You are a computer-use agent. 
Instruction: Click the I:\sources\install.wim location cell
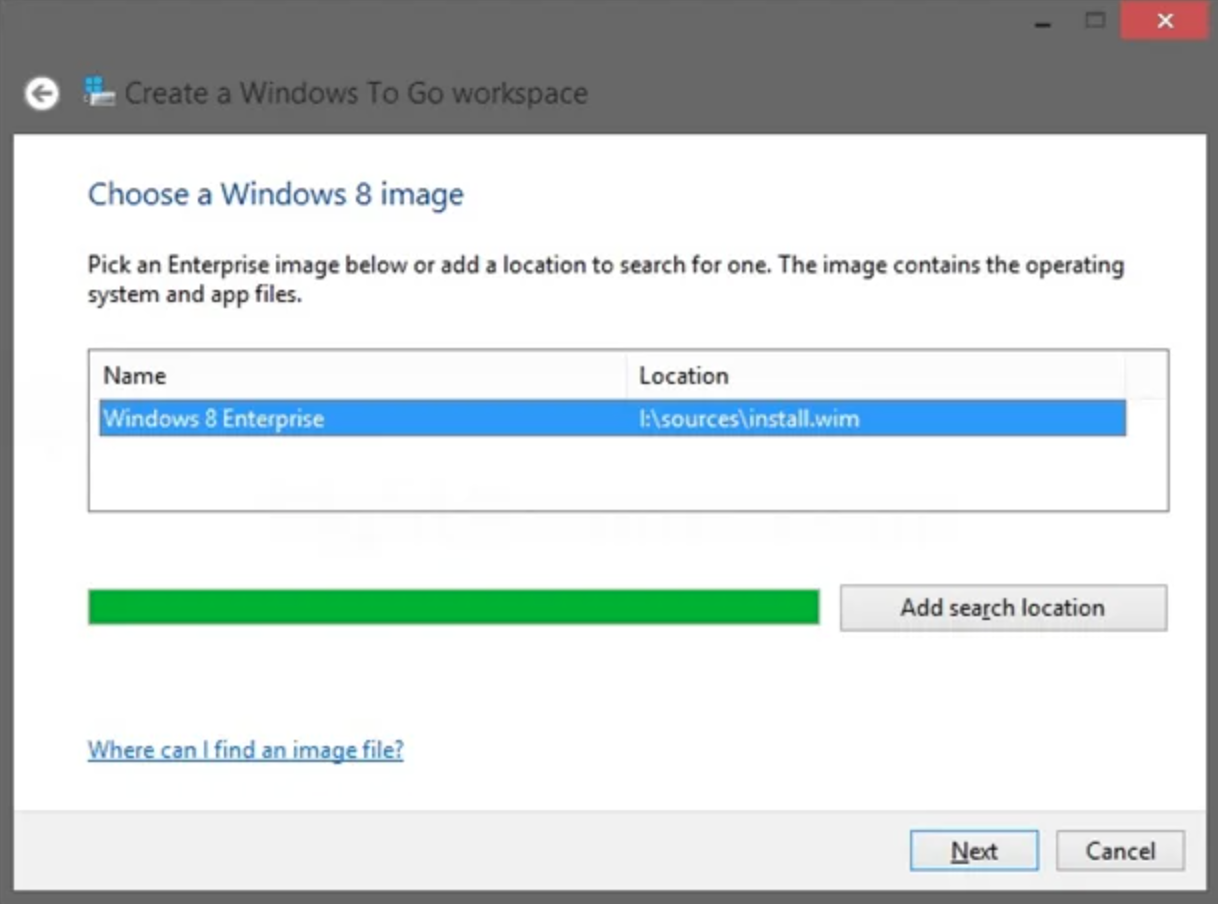point(749,418)
